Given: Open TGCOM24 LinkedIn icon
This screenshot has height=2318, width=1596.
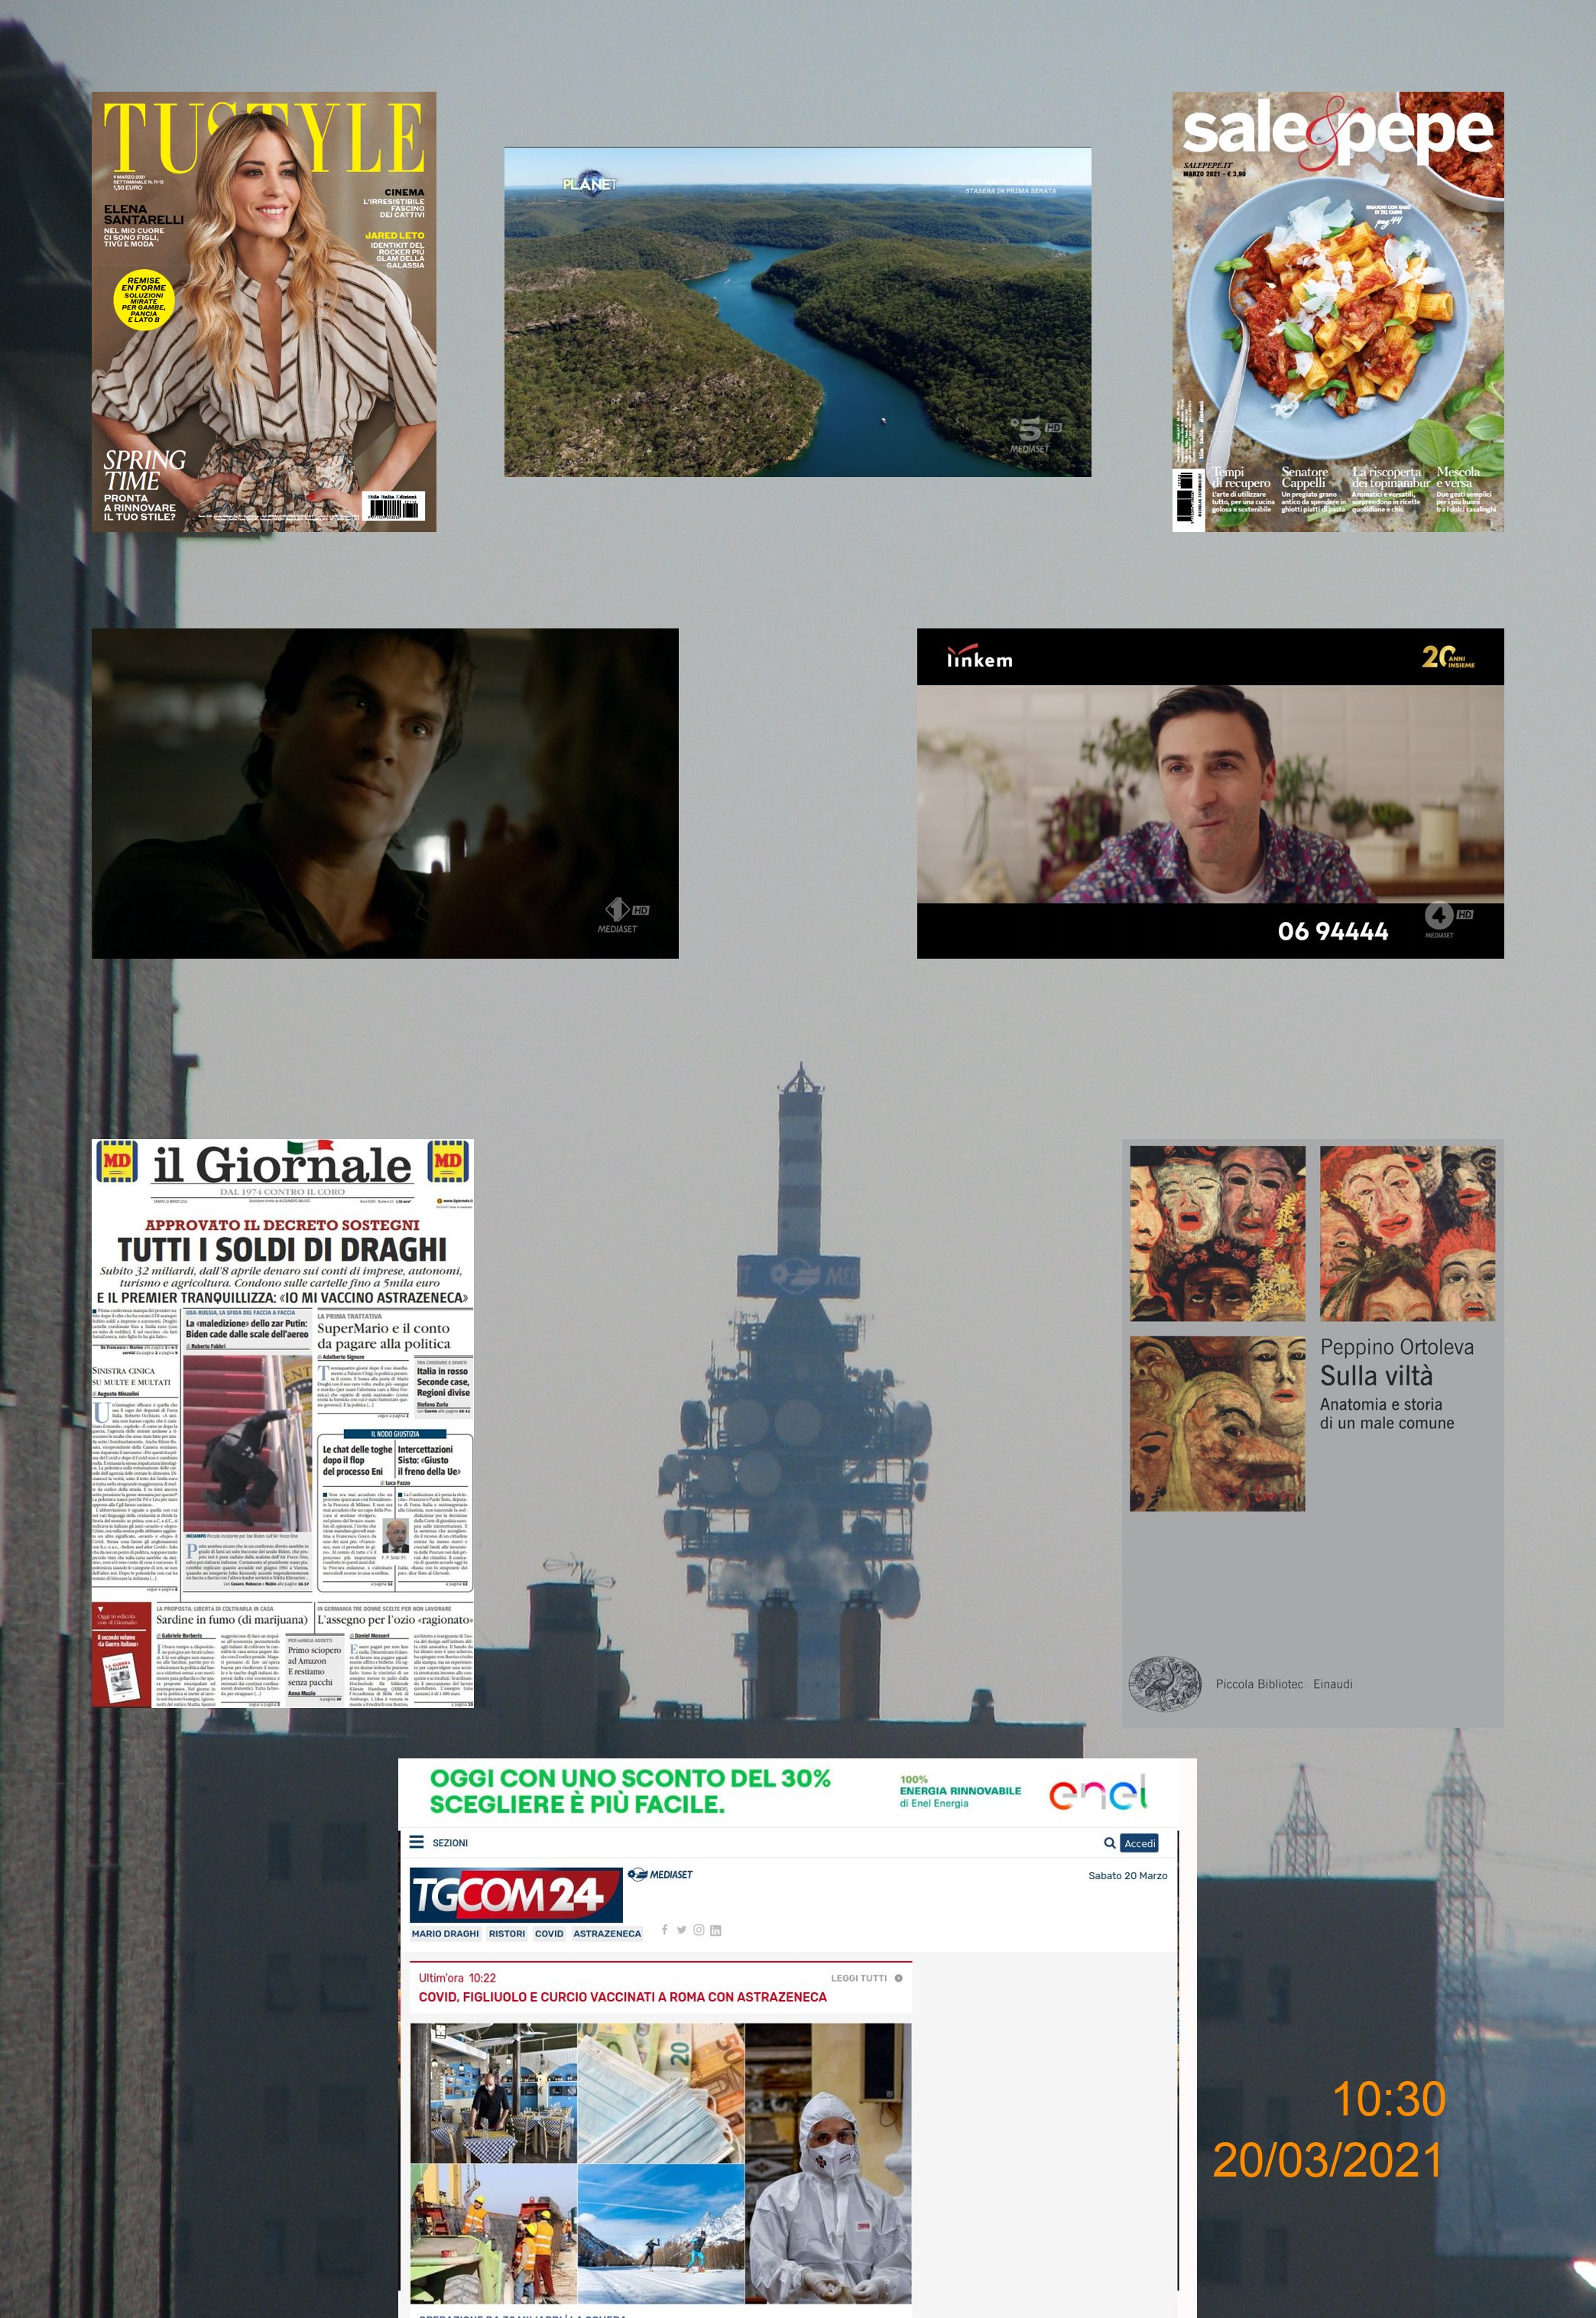Looking at the screenshot, I should click(x=715, y=1930).
